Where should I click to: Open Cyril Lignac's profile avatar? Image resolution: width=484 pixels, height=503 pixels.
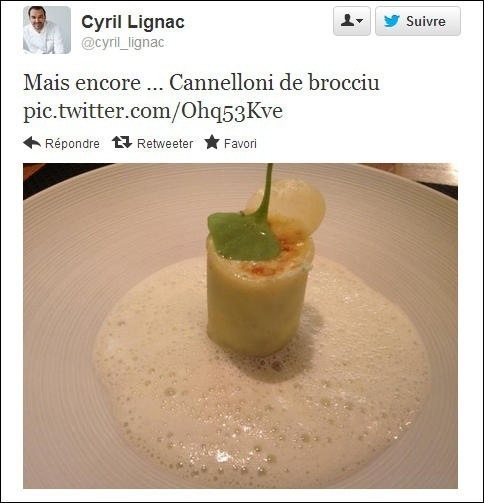tap(47, 30)
